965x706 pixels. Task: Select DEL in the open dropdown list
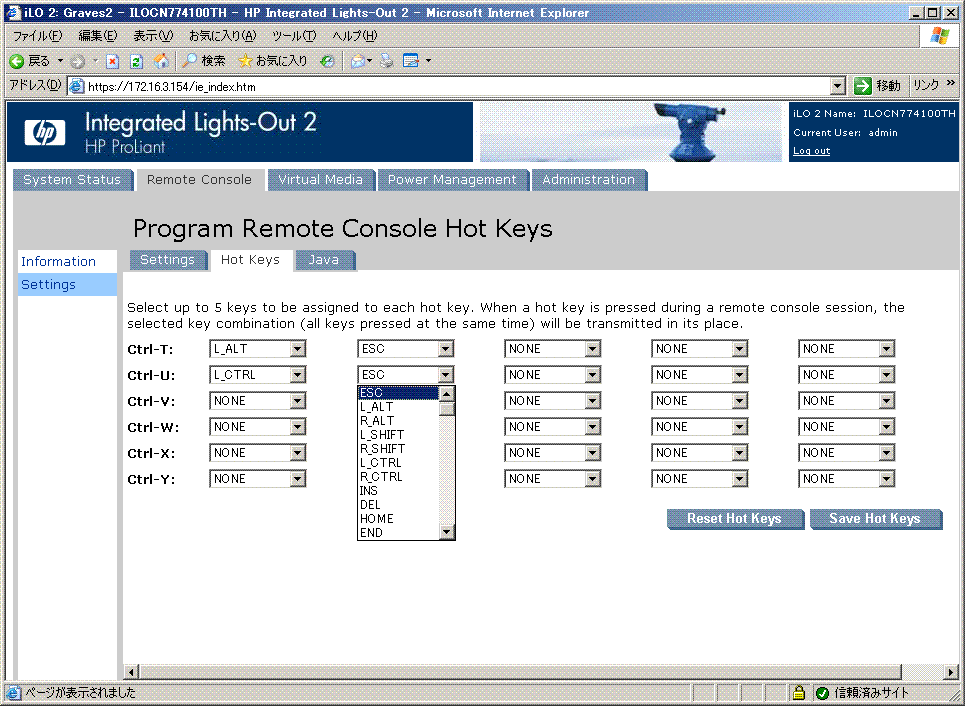coord(399,505)
